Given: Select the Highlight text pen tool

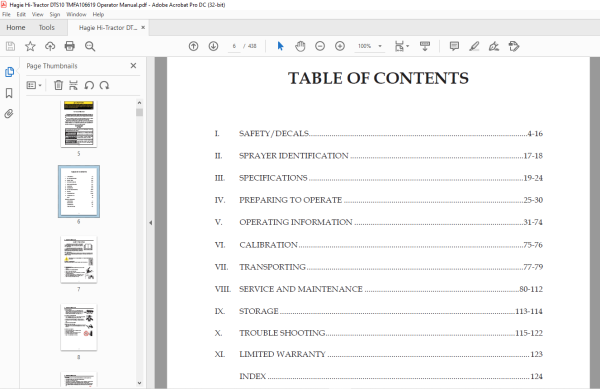Looking at the screenshot, I should pos(474,46).
